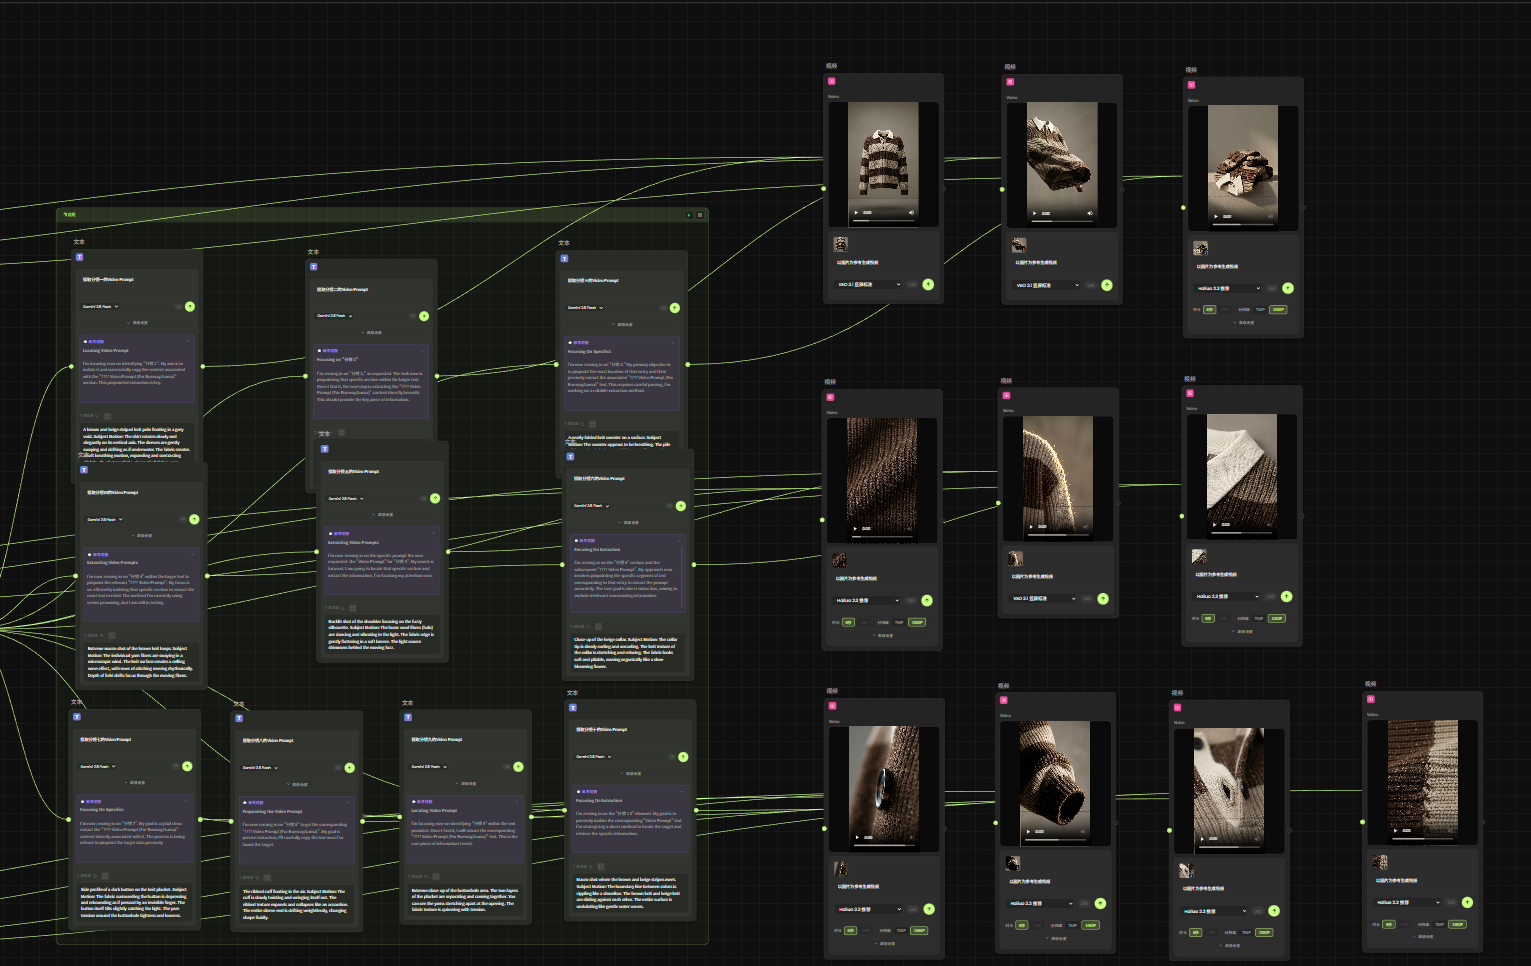Screen dimensions: 1531x966
Task: Select 1080P resolution on folded sweater node
Action: pos(1278,310)
